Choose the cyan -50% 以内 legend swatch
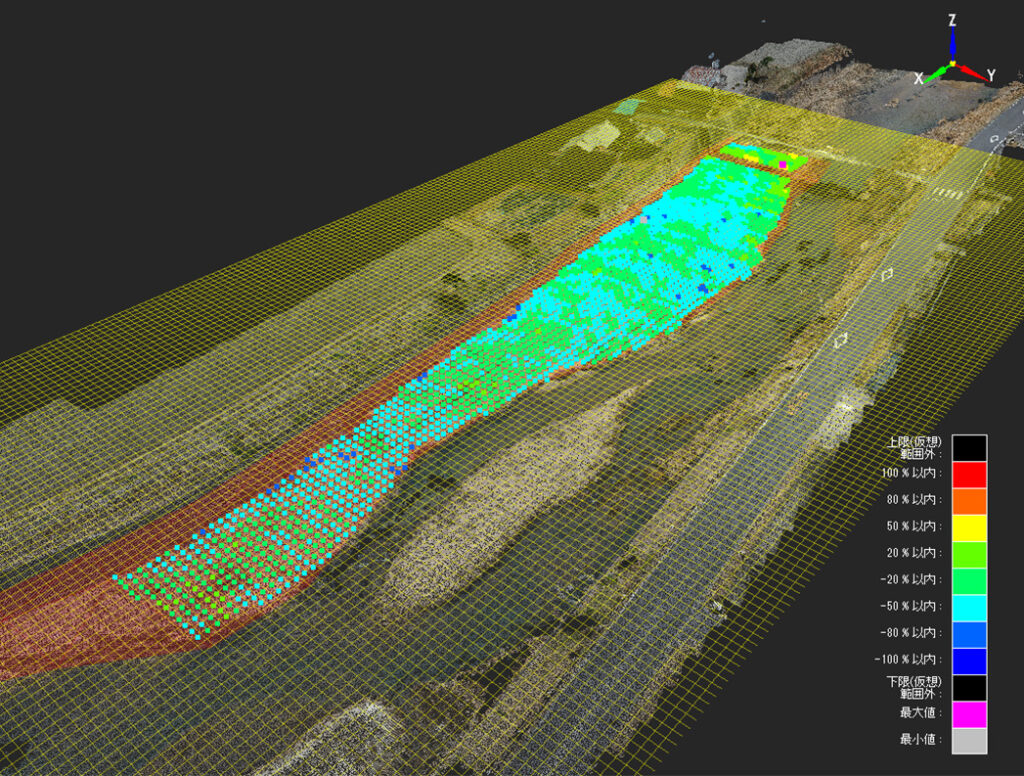The height and width of the screenshot is (776, 1024). point(969,607)
